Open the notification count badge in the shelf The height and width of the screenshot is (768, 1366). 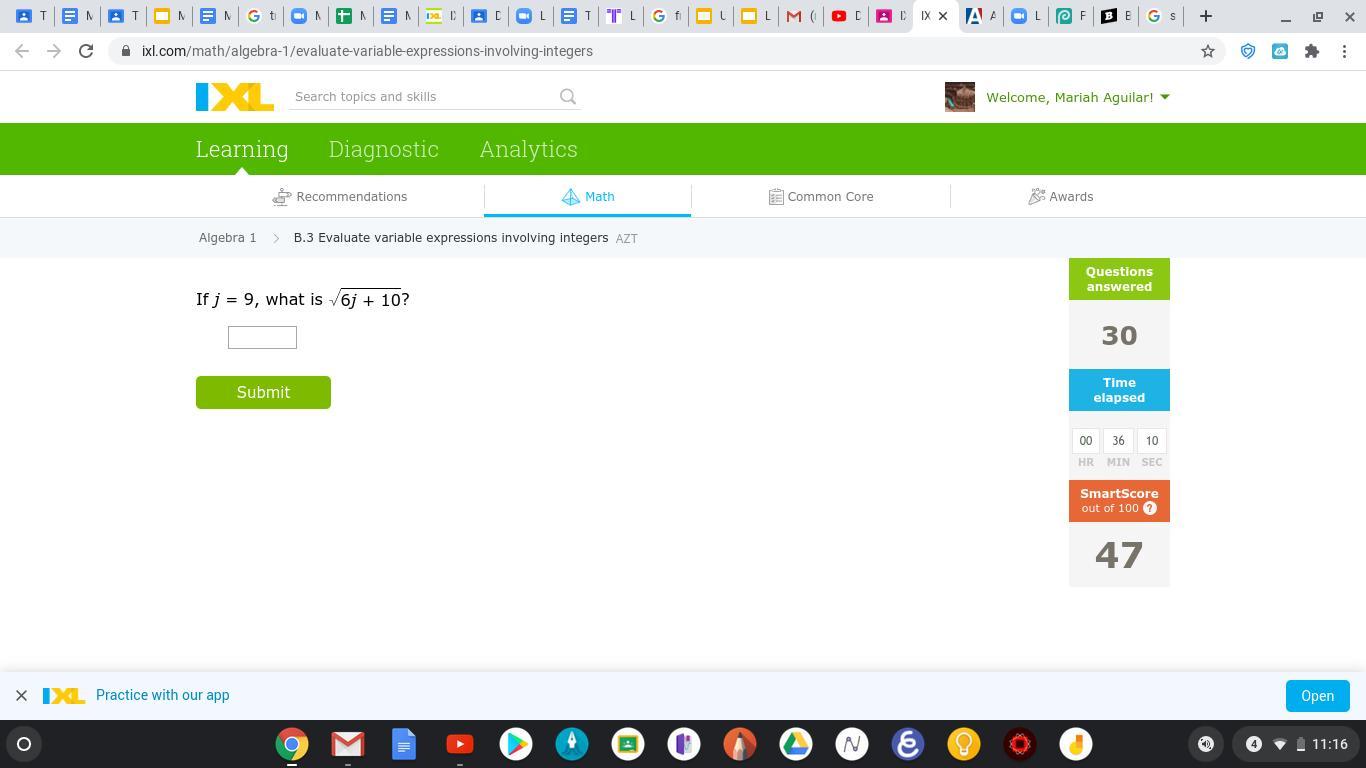click(x=1254, y=744)
